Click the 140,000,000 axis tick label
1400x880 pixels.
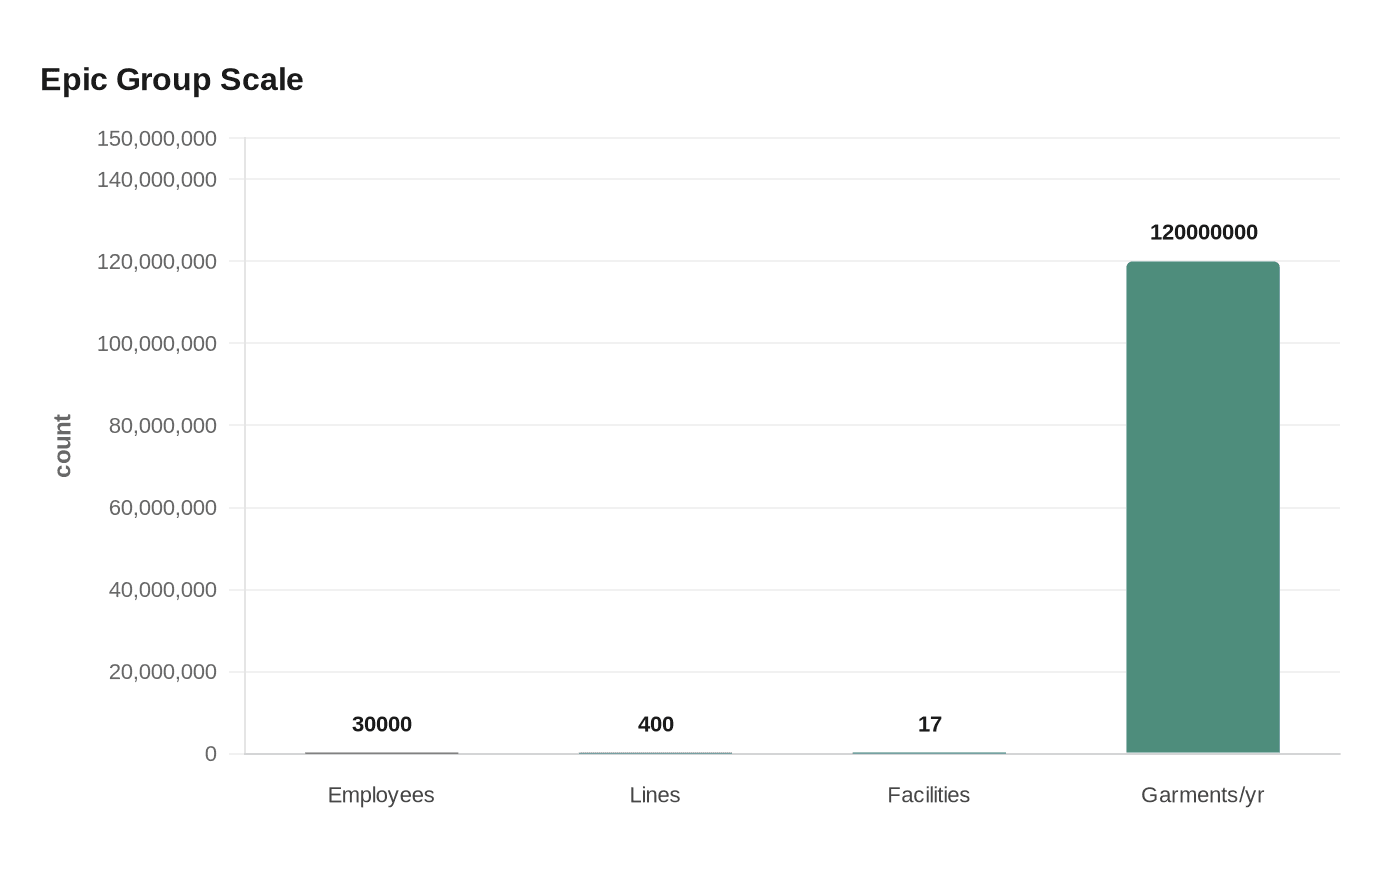click(x=157, y=179)
